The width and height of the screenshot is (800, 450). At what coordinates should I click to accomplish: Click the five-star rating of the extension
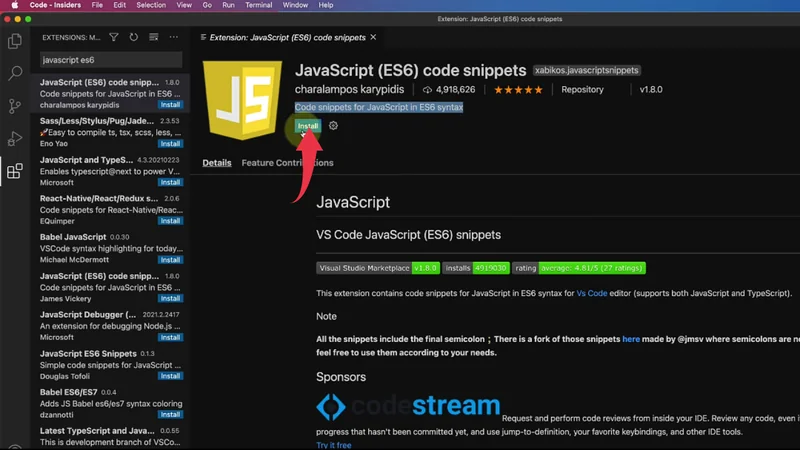point(517,90)
